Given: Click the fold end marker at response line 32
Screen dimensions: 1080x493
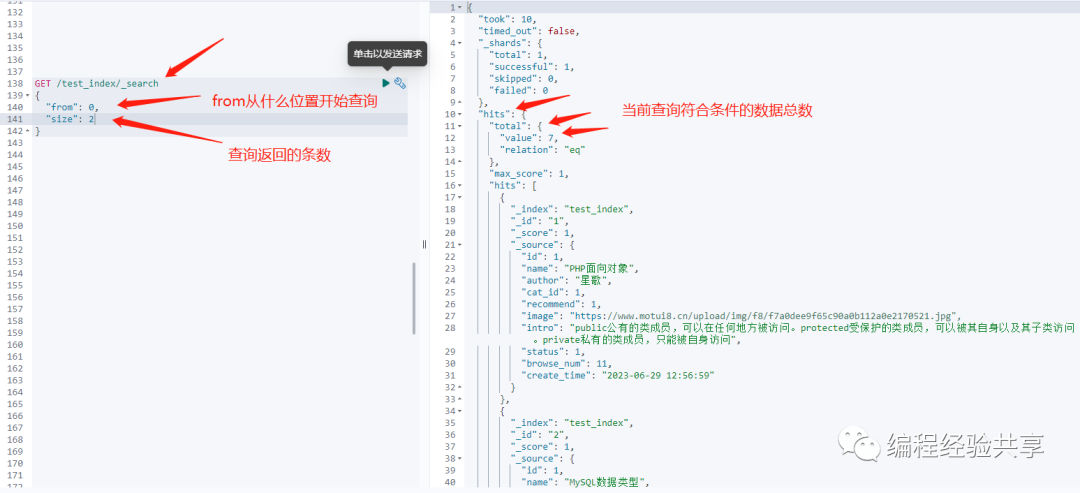Looking at the screenshot, I should (460, 387).
